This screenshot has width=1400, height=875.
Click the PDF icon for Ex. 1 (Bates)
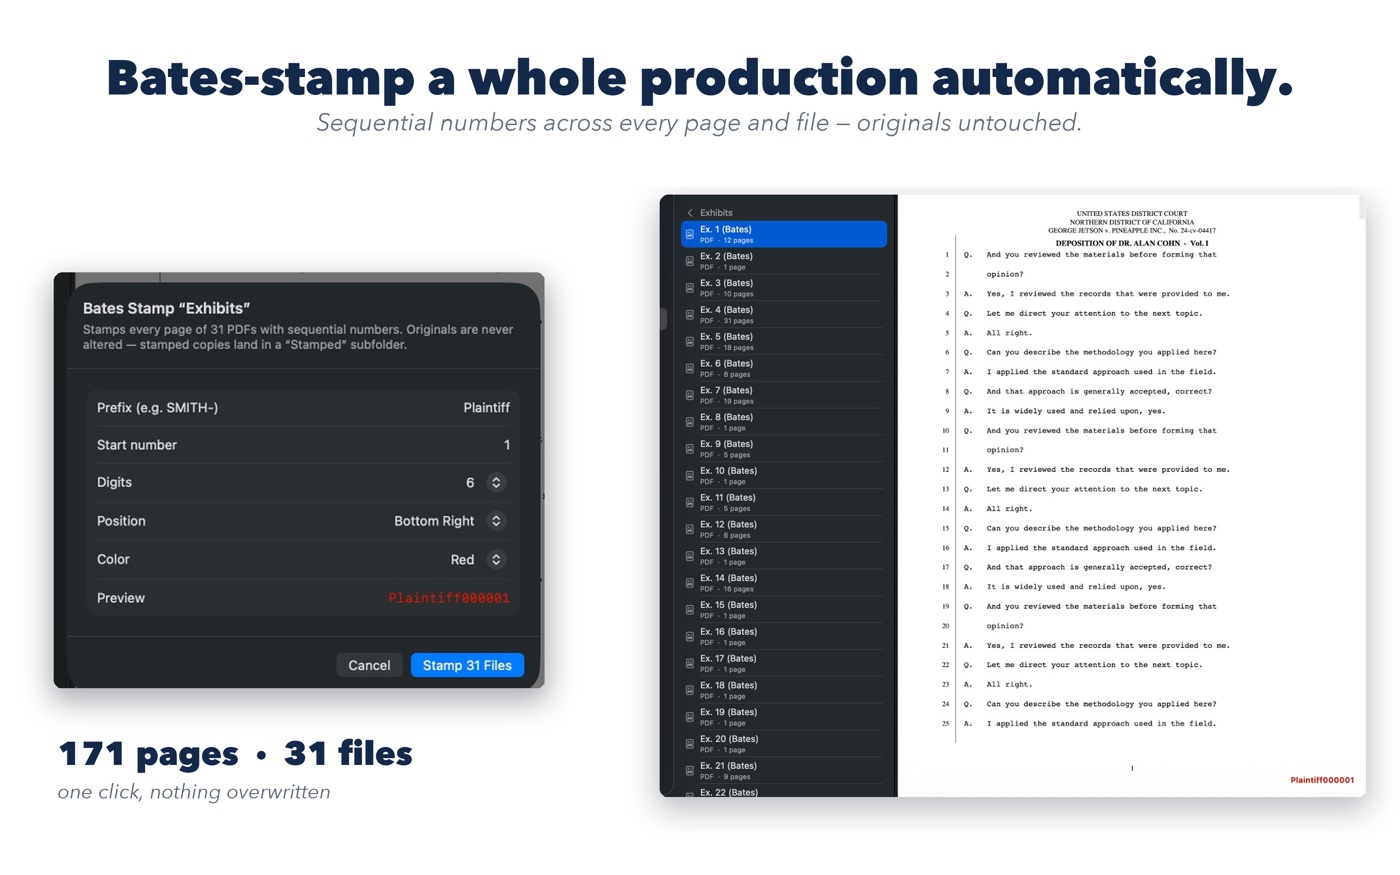pos(690,234)
